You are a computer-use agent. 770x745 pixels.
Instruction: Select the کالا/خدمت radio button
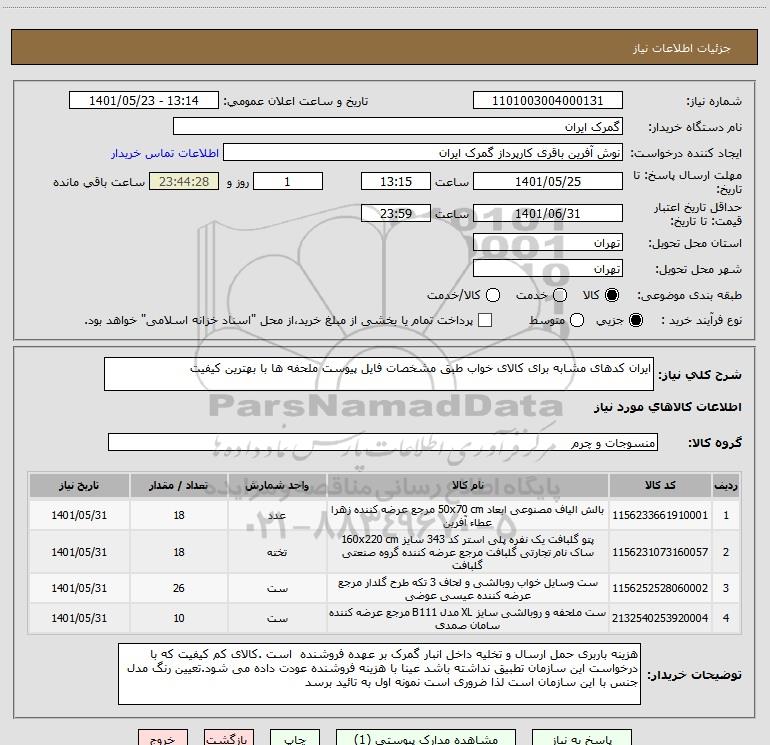pos(493,295)
